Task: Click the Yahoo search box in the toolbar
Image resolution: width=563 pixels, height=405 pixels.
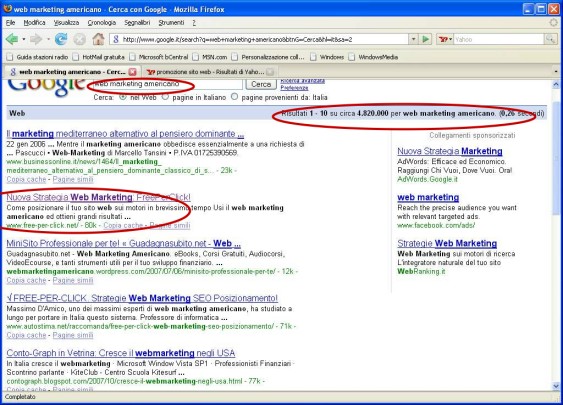Action: [499, 39]
